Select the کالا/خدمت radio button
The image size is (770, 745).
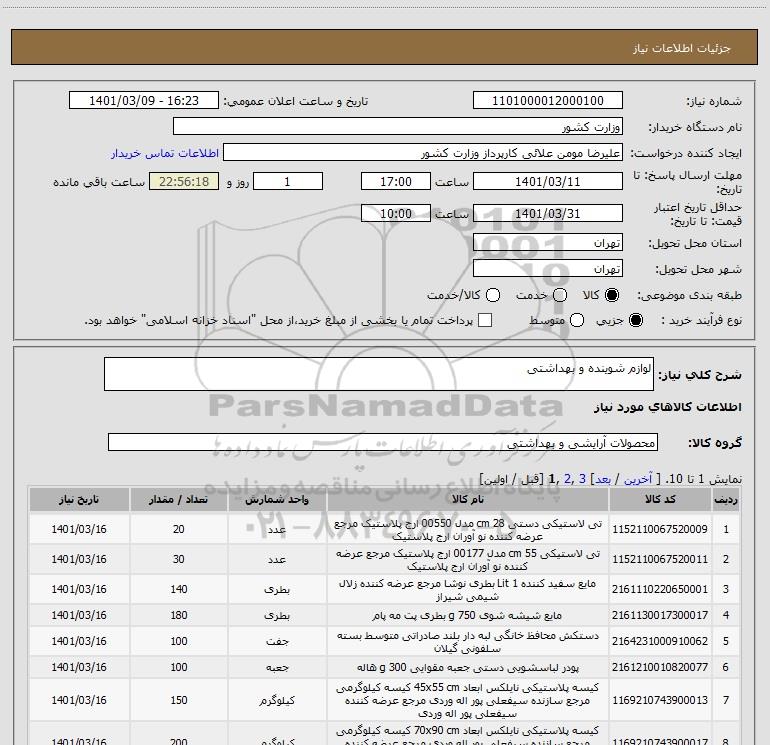[x=493, y=295]
